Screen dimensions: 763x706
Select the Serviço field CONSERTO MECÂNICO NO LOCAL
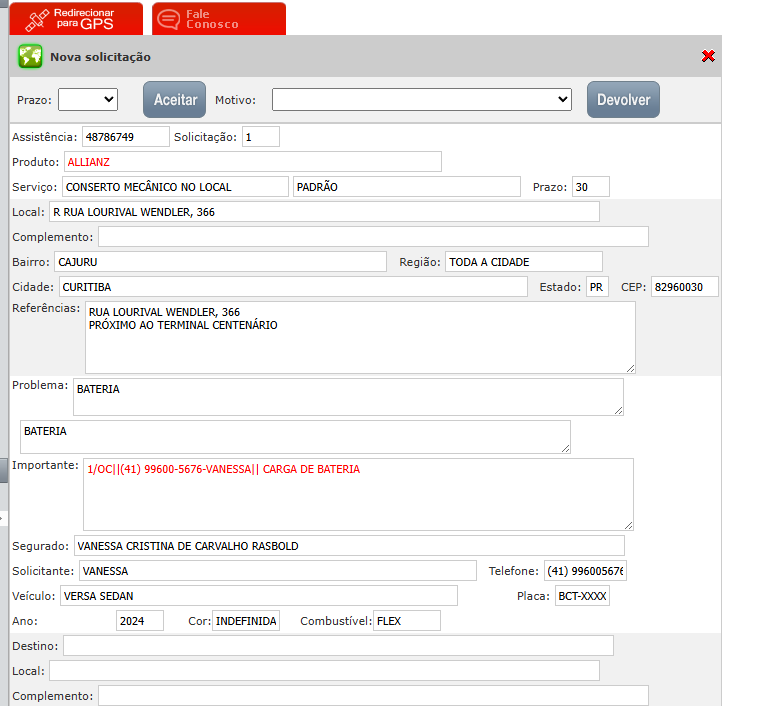click(175, 187)
